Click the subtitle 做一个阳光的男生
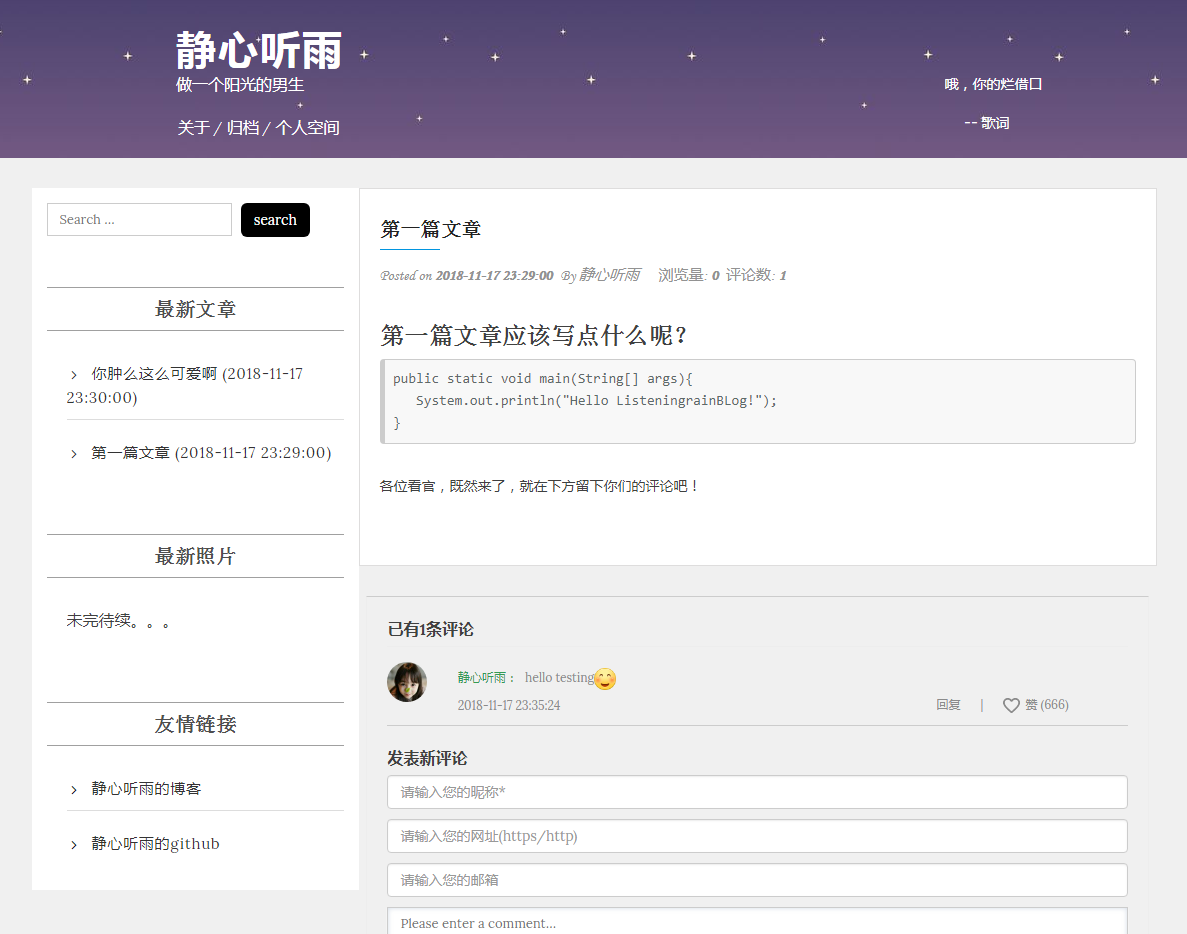1187x934 pixels. 240,85
